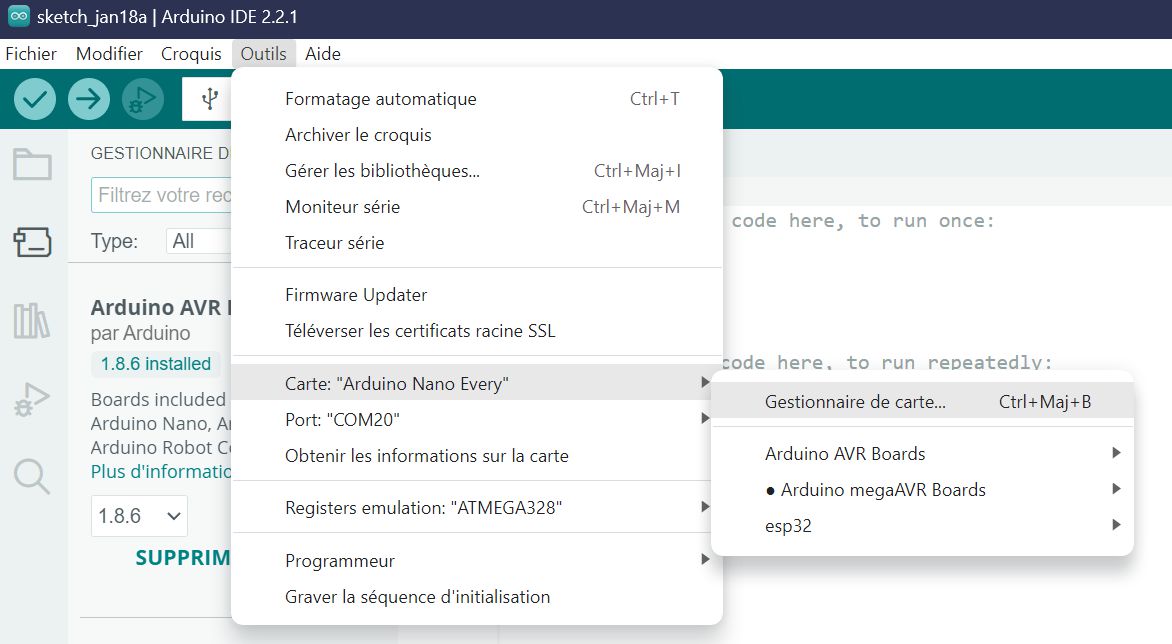Screen dimensions: 1172x644
Task: Close the Outils menu
Action: 264,54
